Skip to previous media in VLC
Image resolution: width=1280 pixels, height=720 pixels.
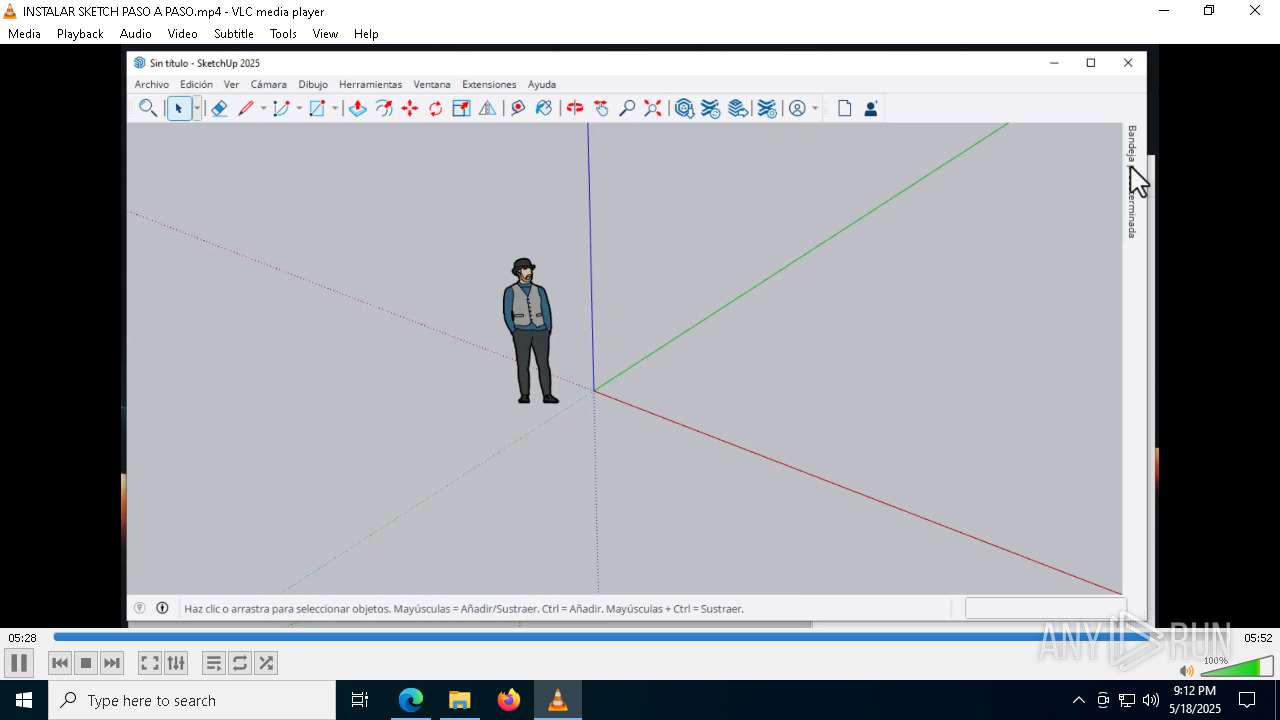tap(60, 663)
